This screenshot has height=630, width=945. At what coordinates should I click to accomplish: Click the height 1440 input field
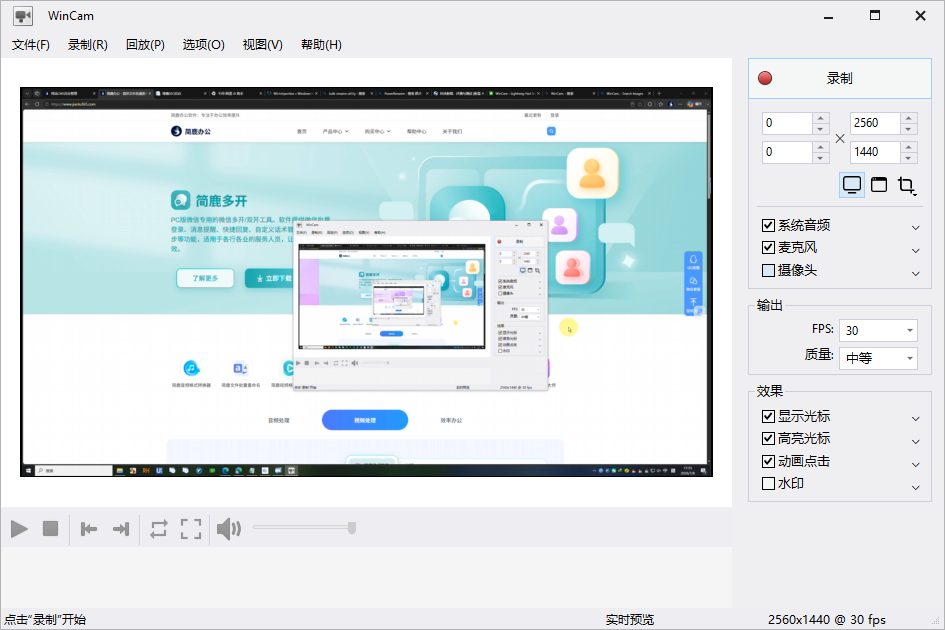coord(875,152)
